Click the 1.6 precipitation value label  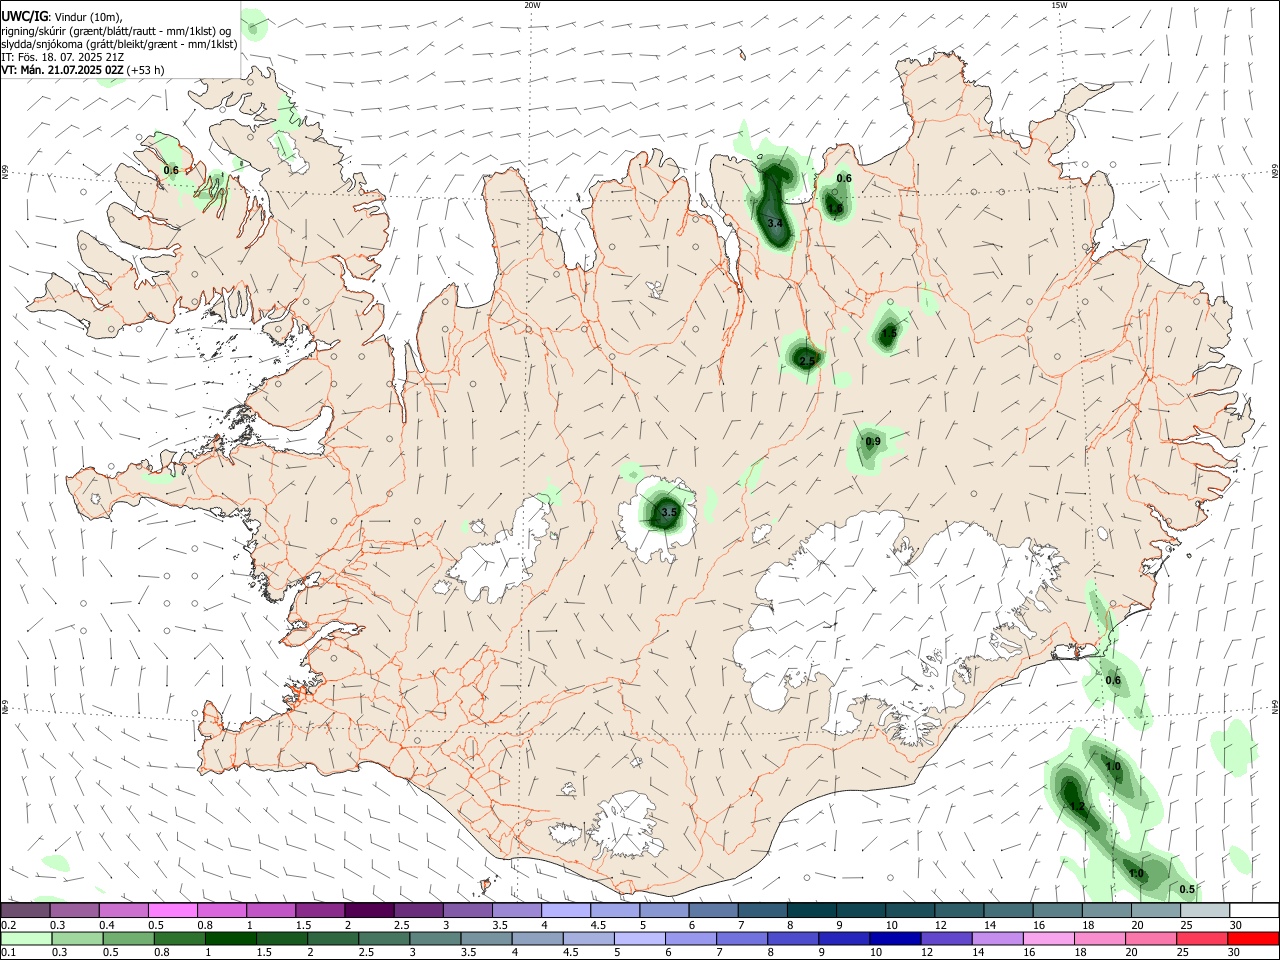tap(835, 208)
